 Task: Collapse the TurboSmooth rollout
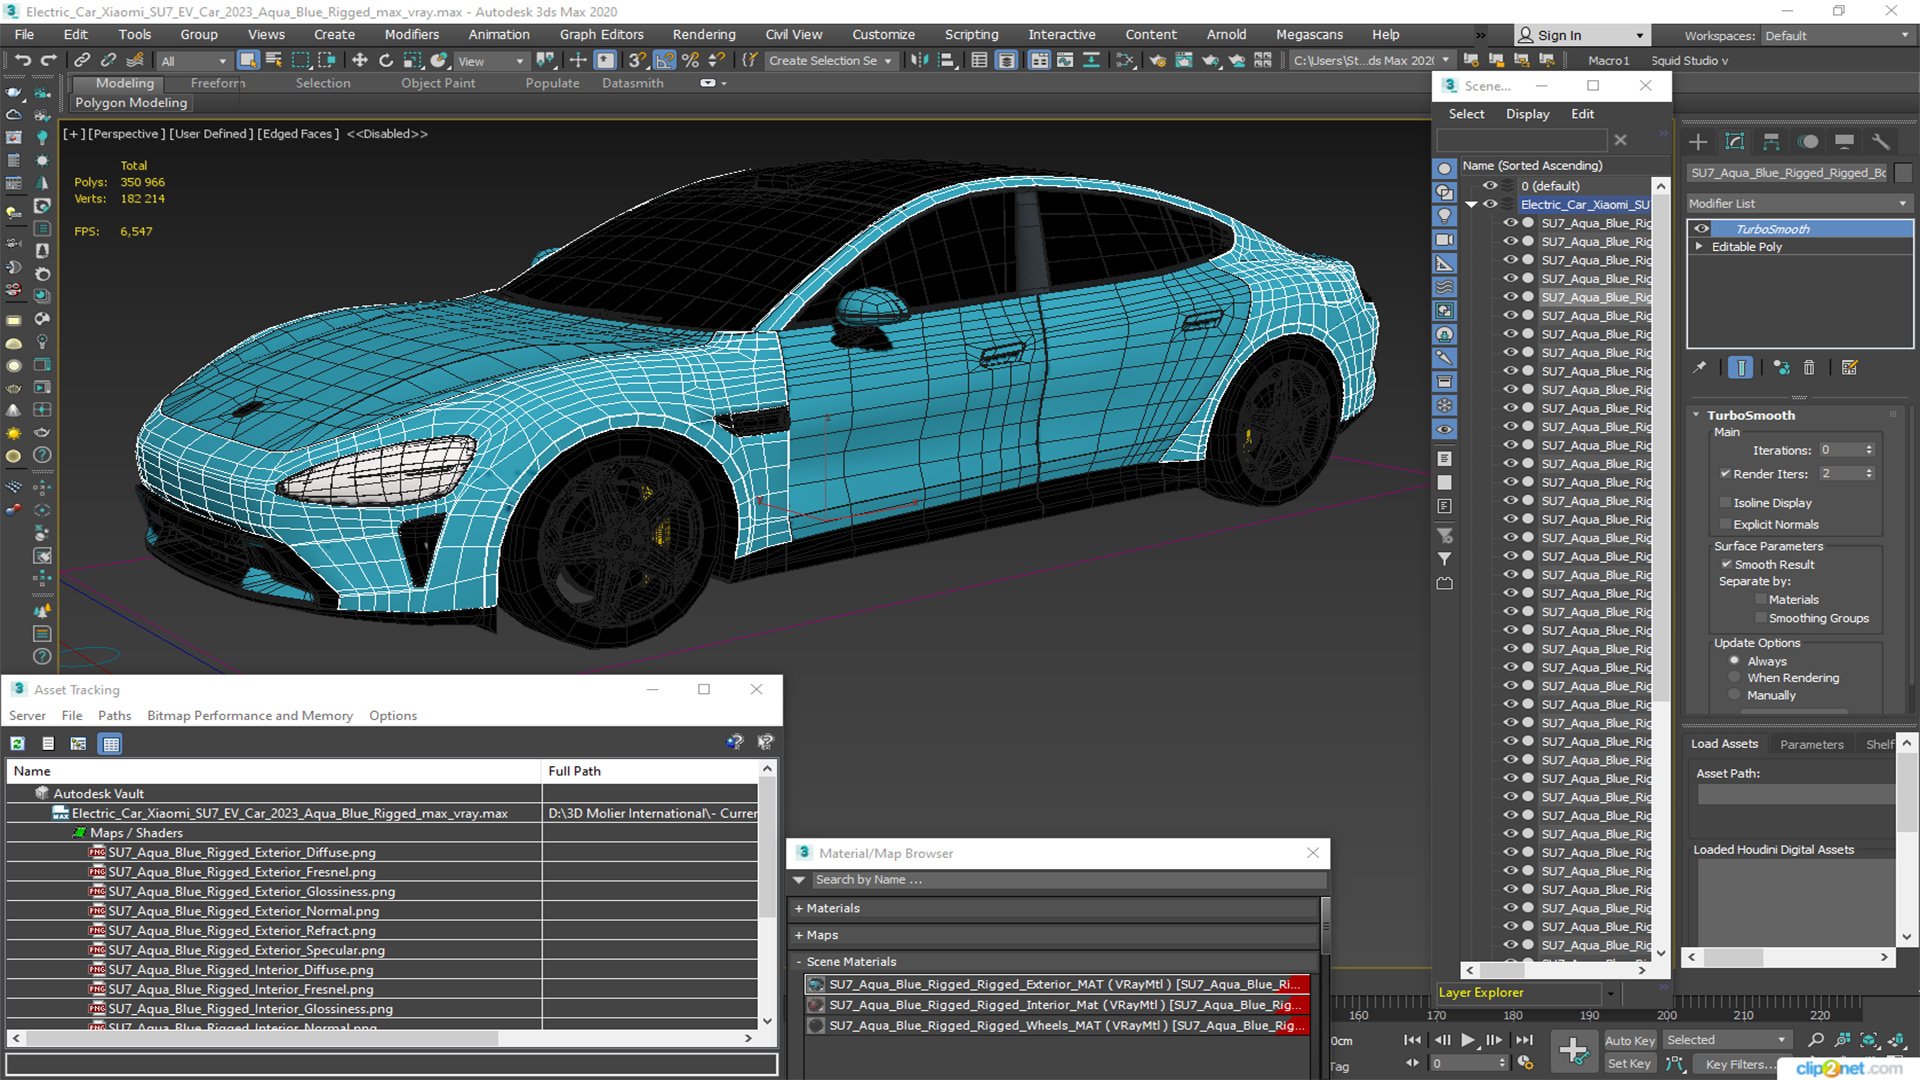click(x=1696, y=415)
